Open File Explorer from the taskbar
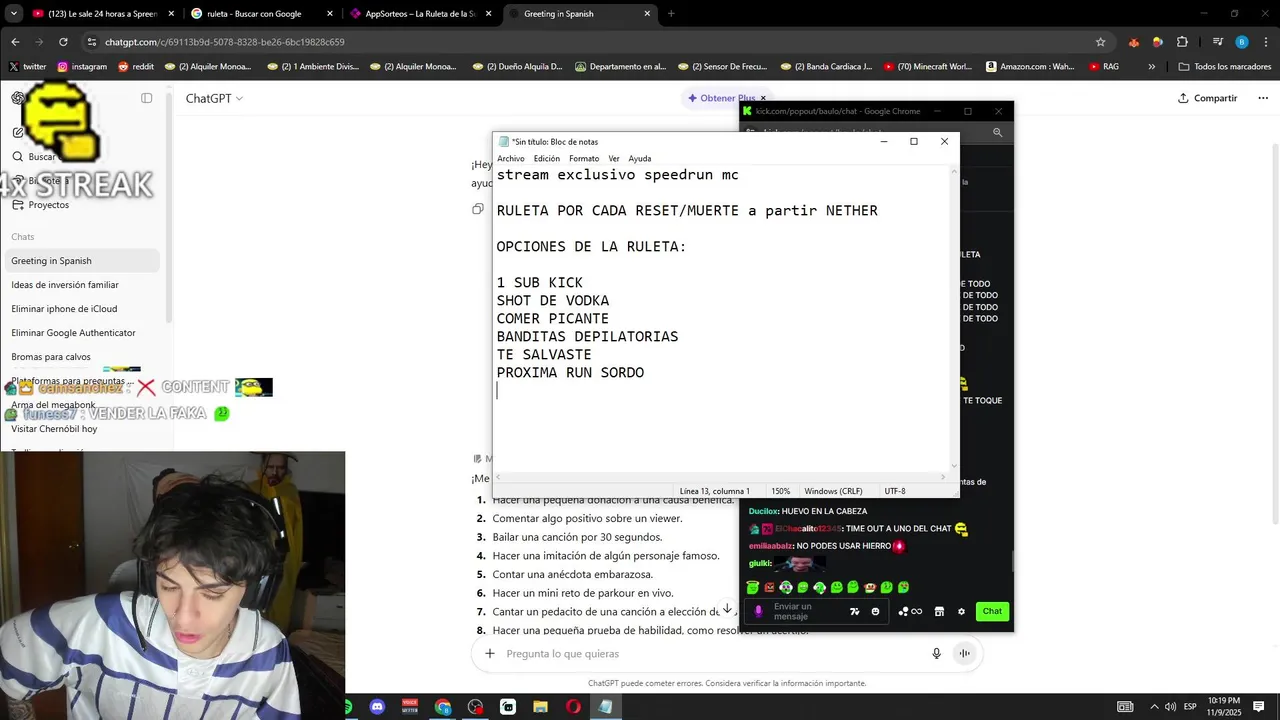This screenshot has height=720, width=1280. click(x=540, y=707)
